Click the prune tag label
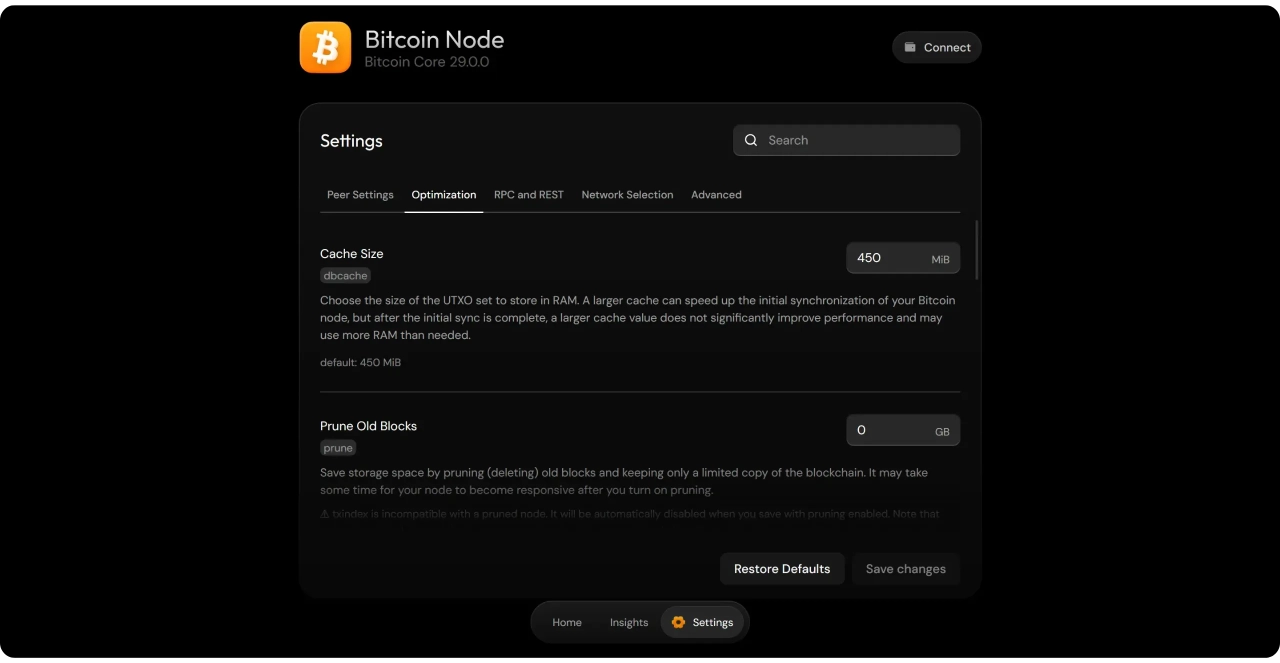The width and height of the screenshot is (1280, 663). [338, 448]
